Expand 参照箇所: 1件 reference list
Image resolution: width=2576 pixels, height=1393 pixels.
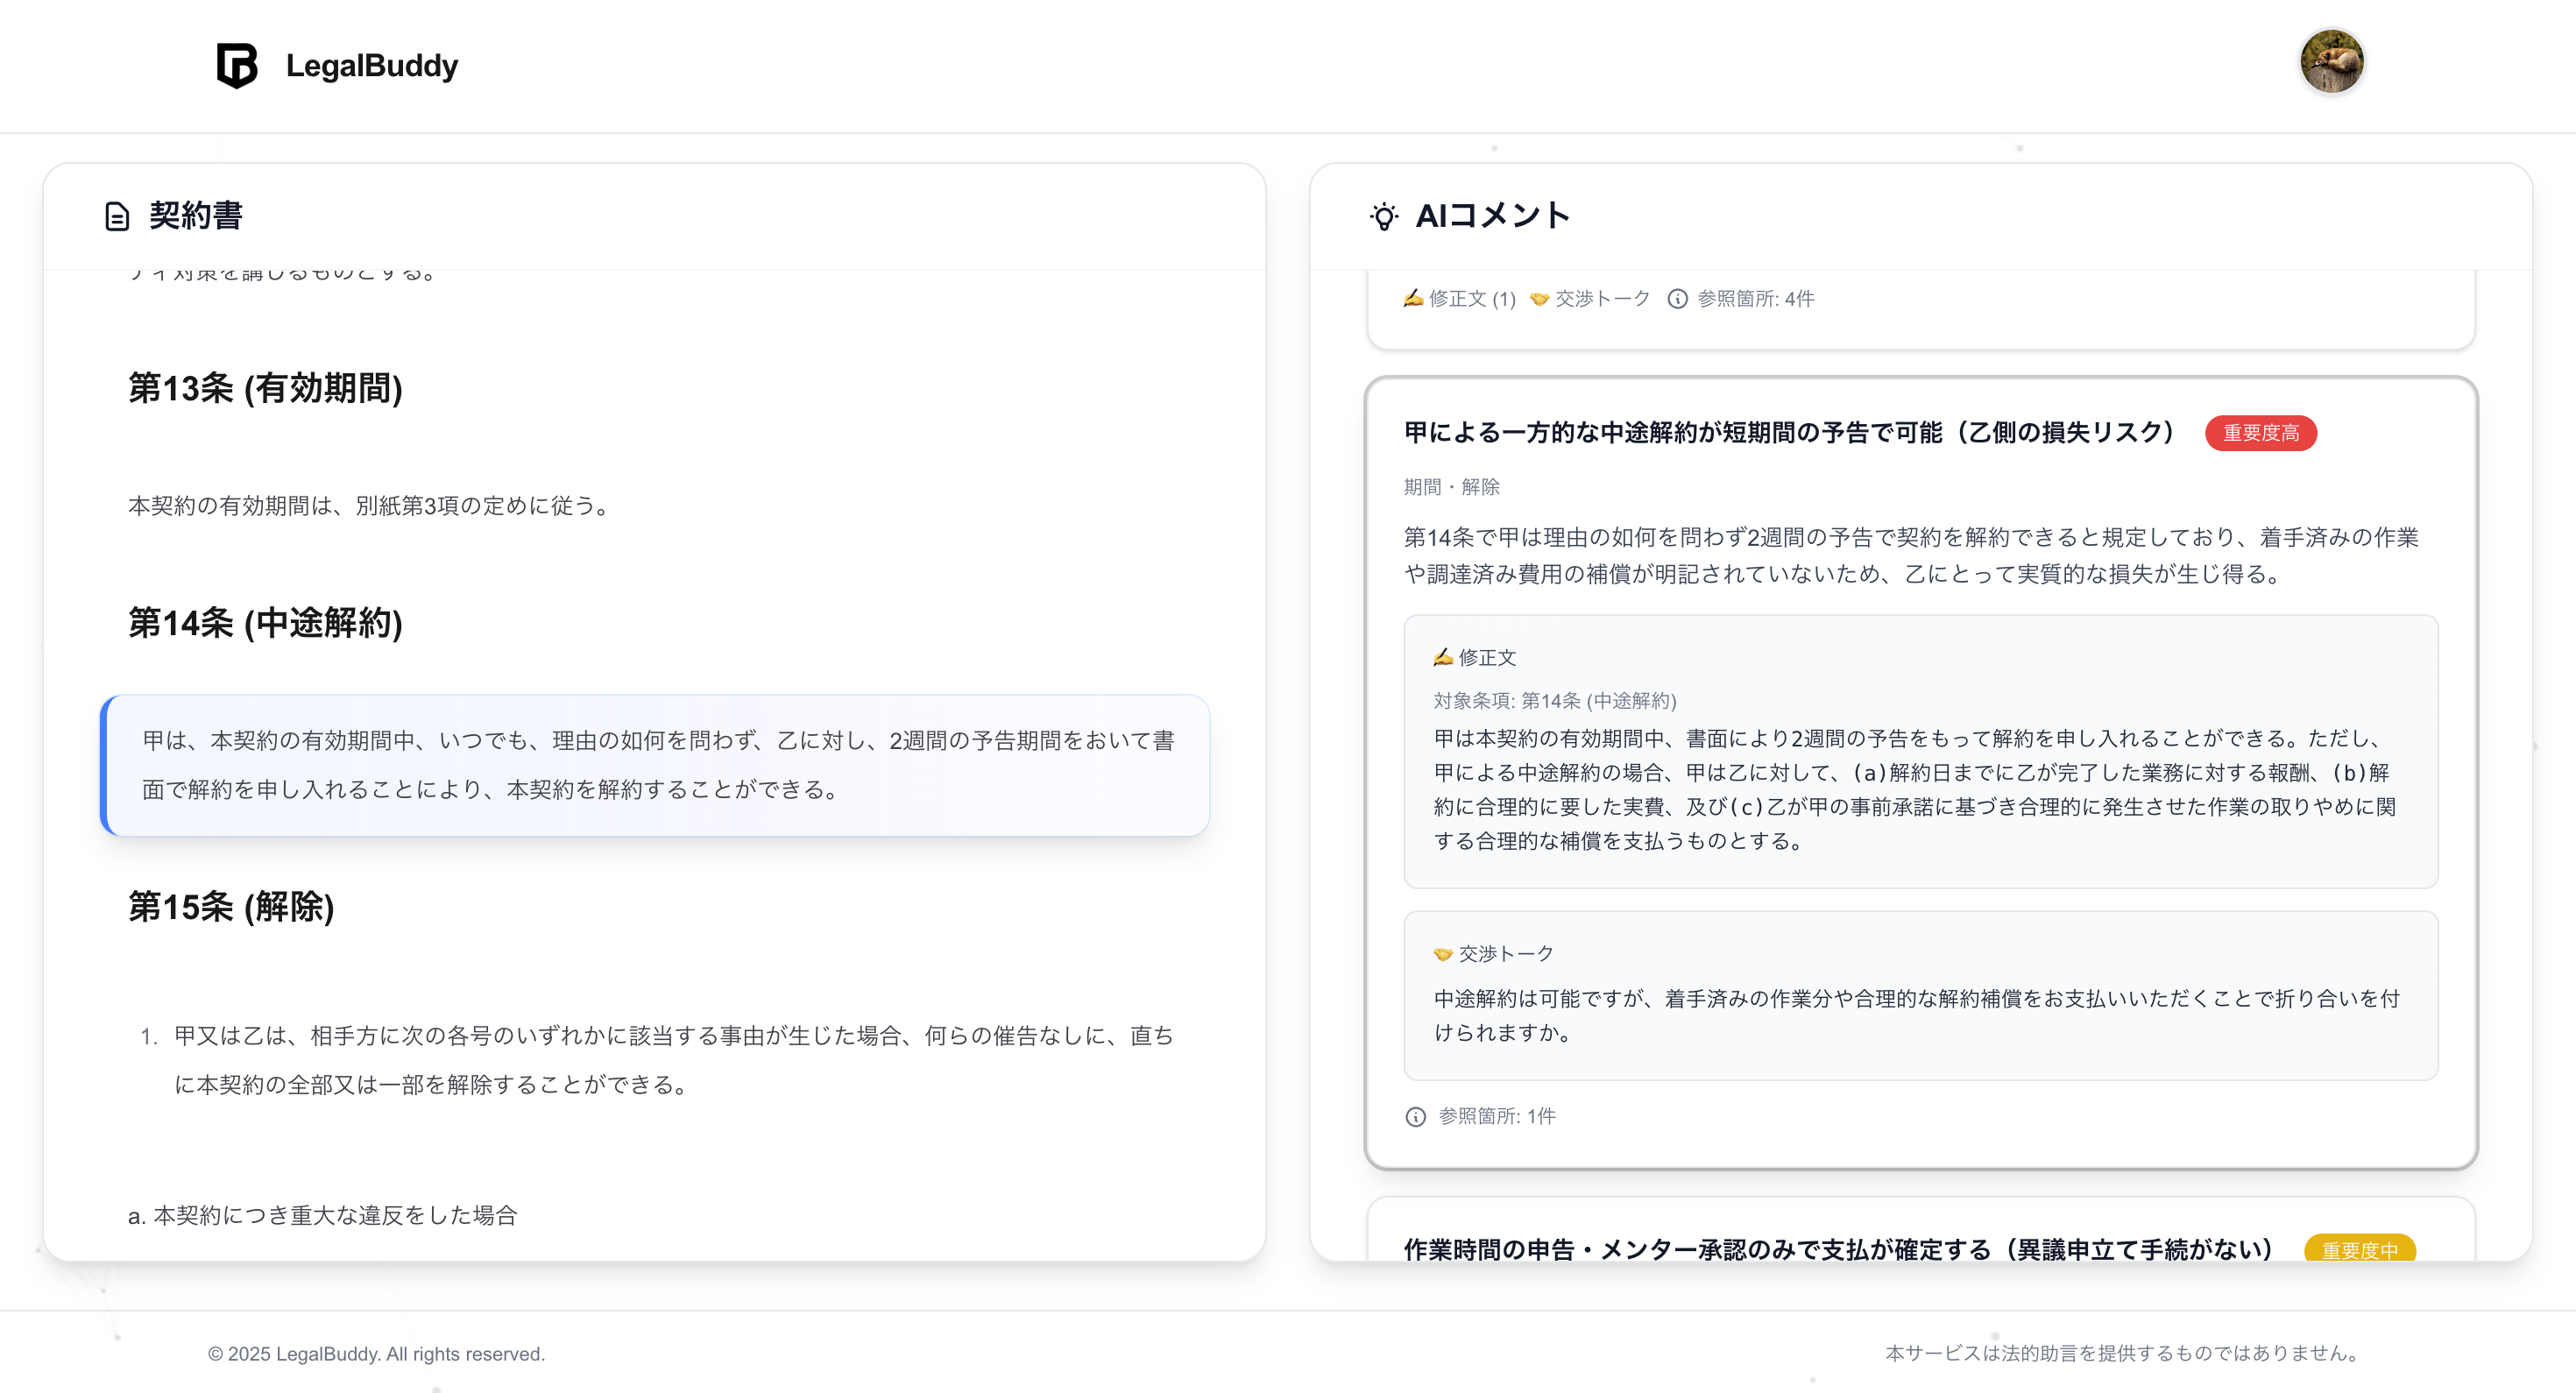tap(1496, 1117)
